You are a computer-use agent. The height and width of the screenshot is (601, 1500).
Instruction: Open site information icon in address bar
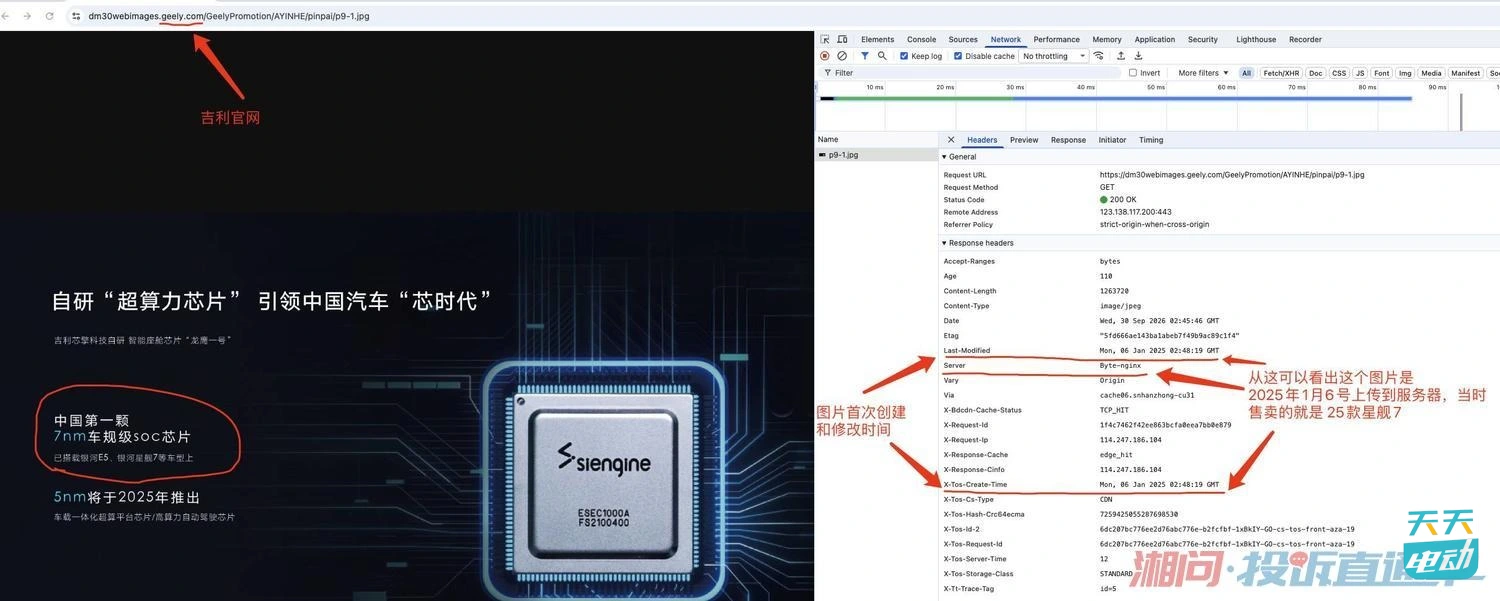(x=76, y=16)
